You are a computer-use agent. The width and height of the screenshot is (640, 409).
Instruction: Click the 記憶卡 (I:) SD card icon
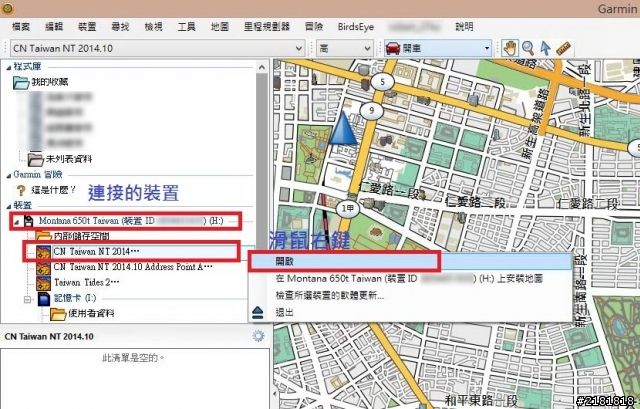click(x=44, y=298)
